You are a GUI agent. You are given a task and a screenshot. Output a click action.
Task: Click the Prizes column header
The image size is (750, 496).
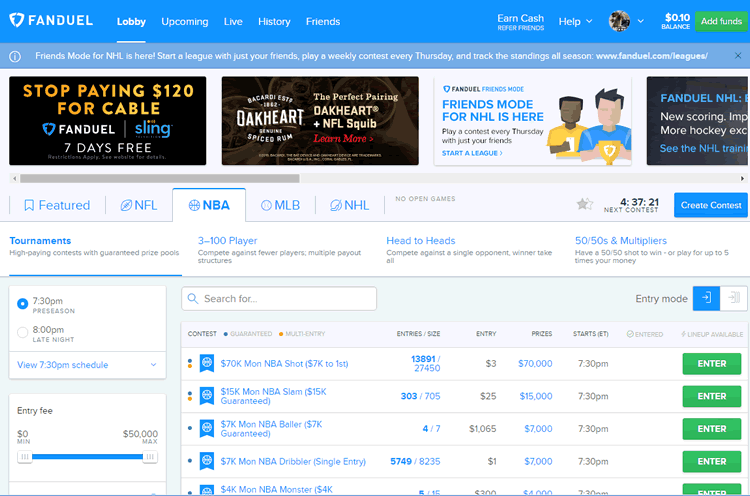tap(541, 334)
